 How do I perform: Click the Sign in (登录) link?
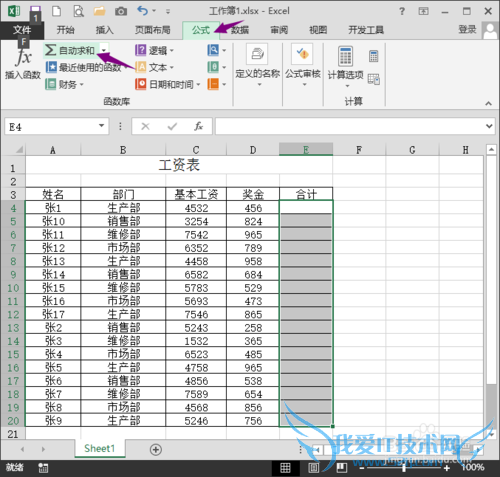click(467, 29)
